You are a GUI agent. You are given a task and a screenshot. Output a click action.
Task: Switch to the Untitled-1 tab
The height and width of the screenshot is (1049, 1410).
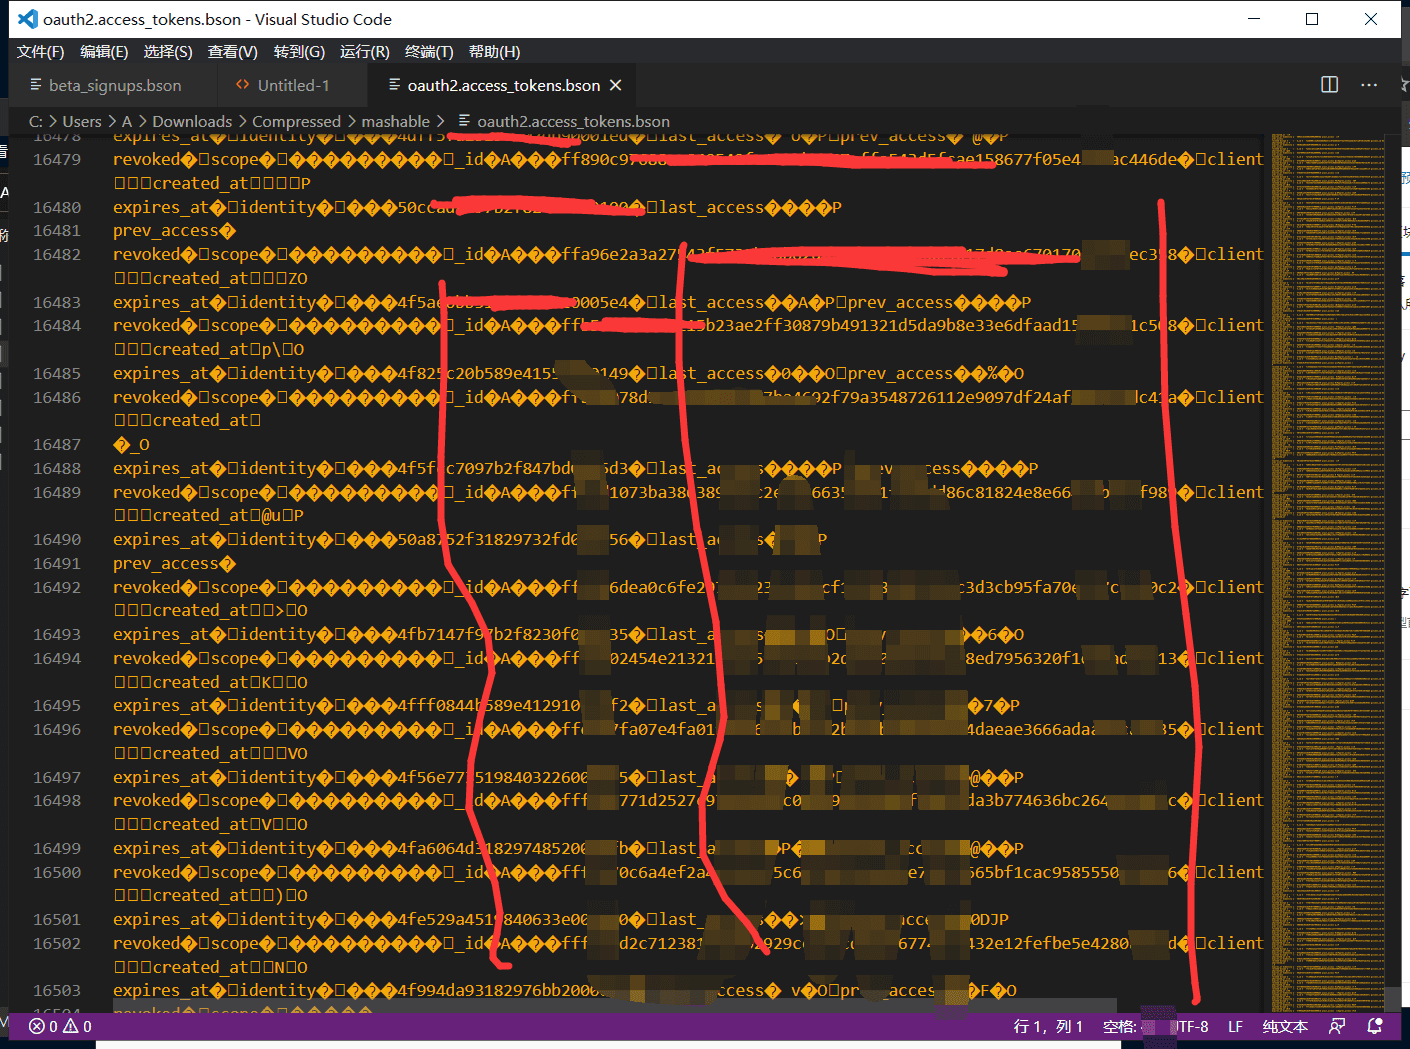tap(292, 86)
